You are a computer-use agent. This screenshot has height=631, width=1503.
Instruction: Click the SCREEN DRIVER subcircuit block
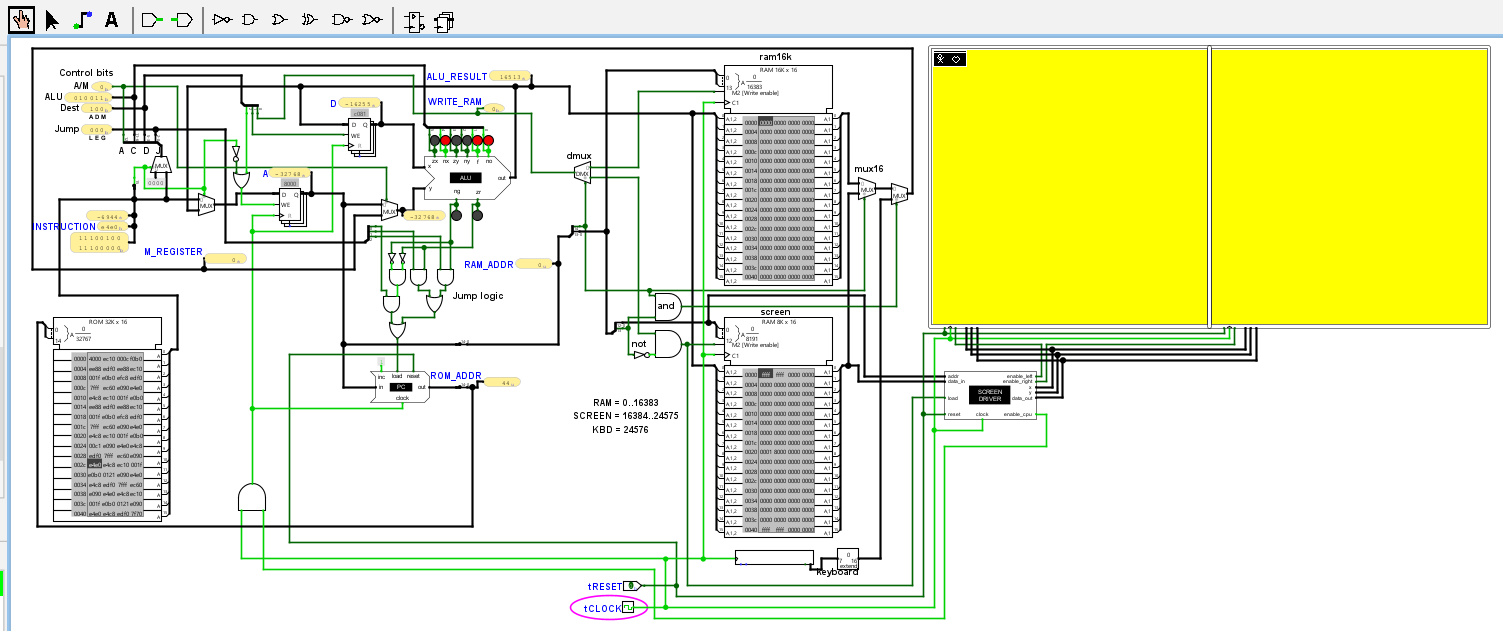989,395
